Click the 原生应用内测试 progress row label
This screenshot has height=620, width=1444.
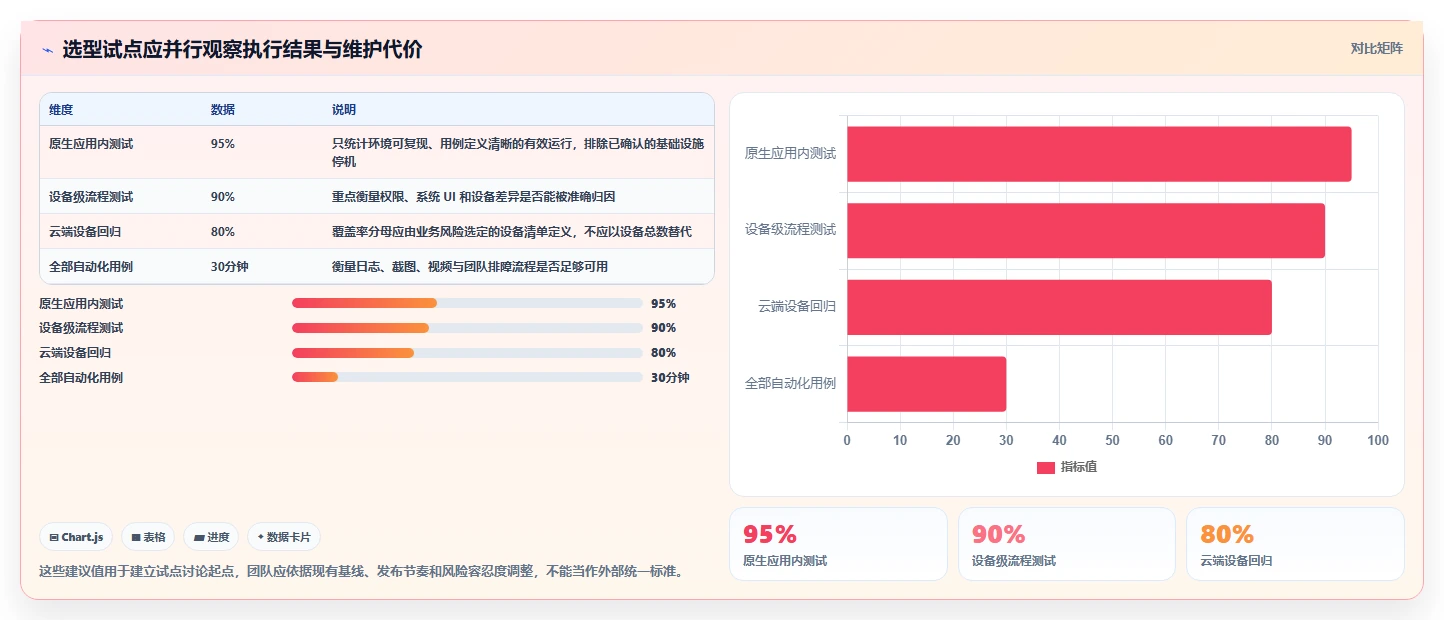pyautogui.click(x=81, y=303)
